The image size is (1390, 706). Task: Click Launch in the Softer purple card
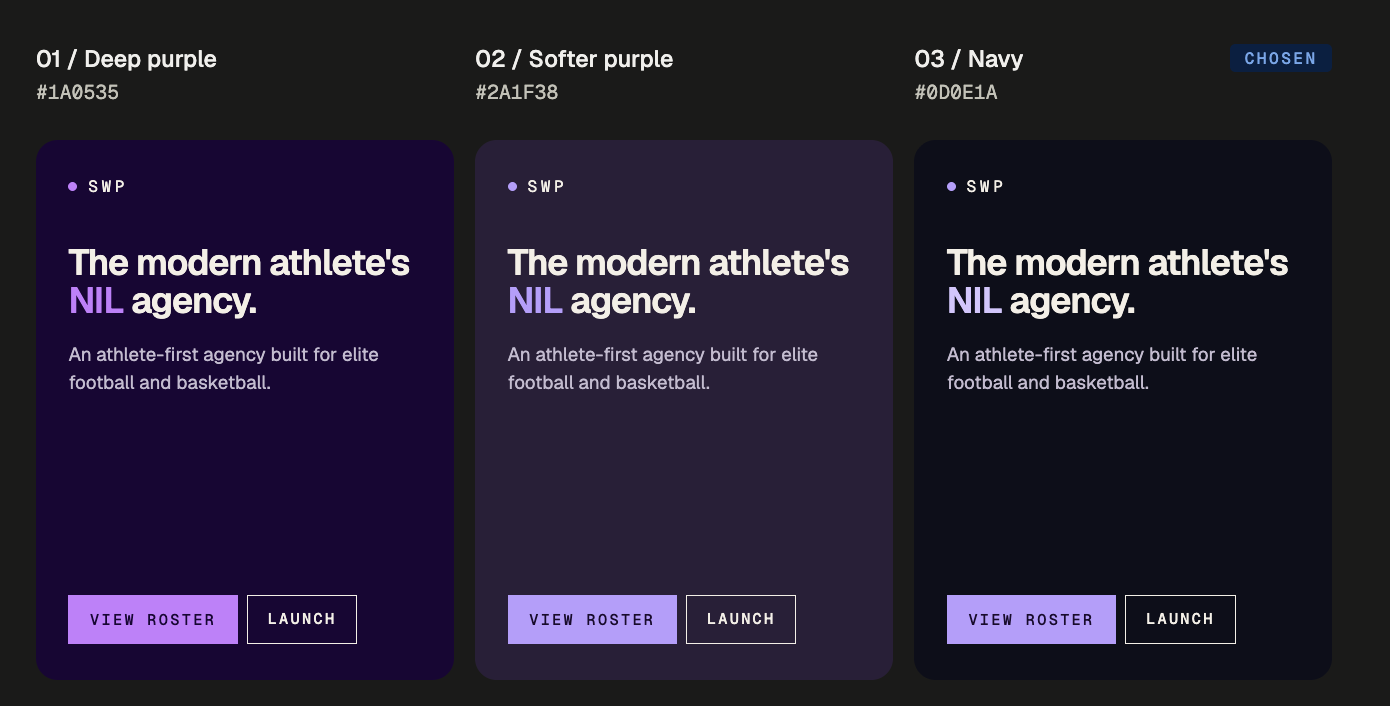(741, 620)
